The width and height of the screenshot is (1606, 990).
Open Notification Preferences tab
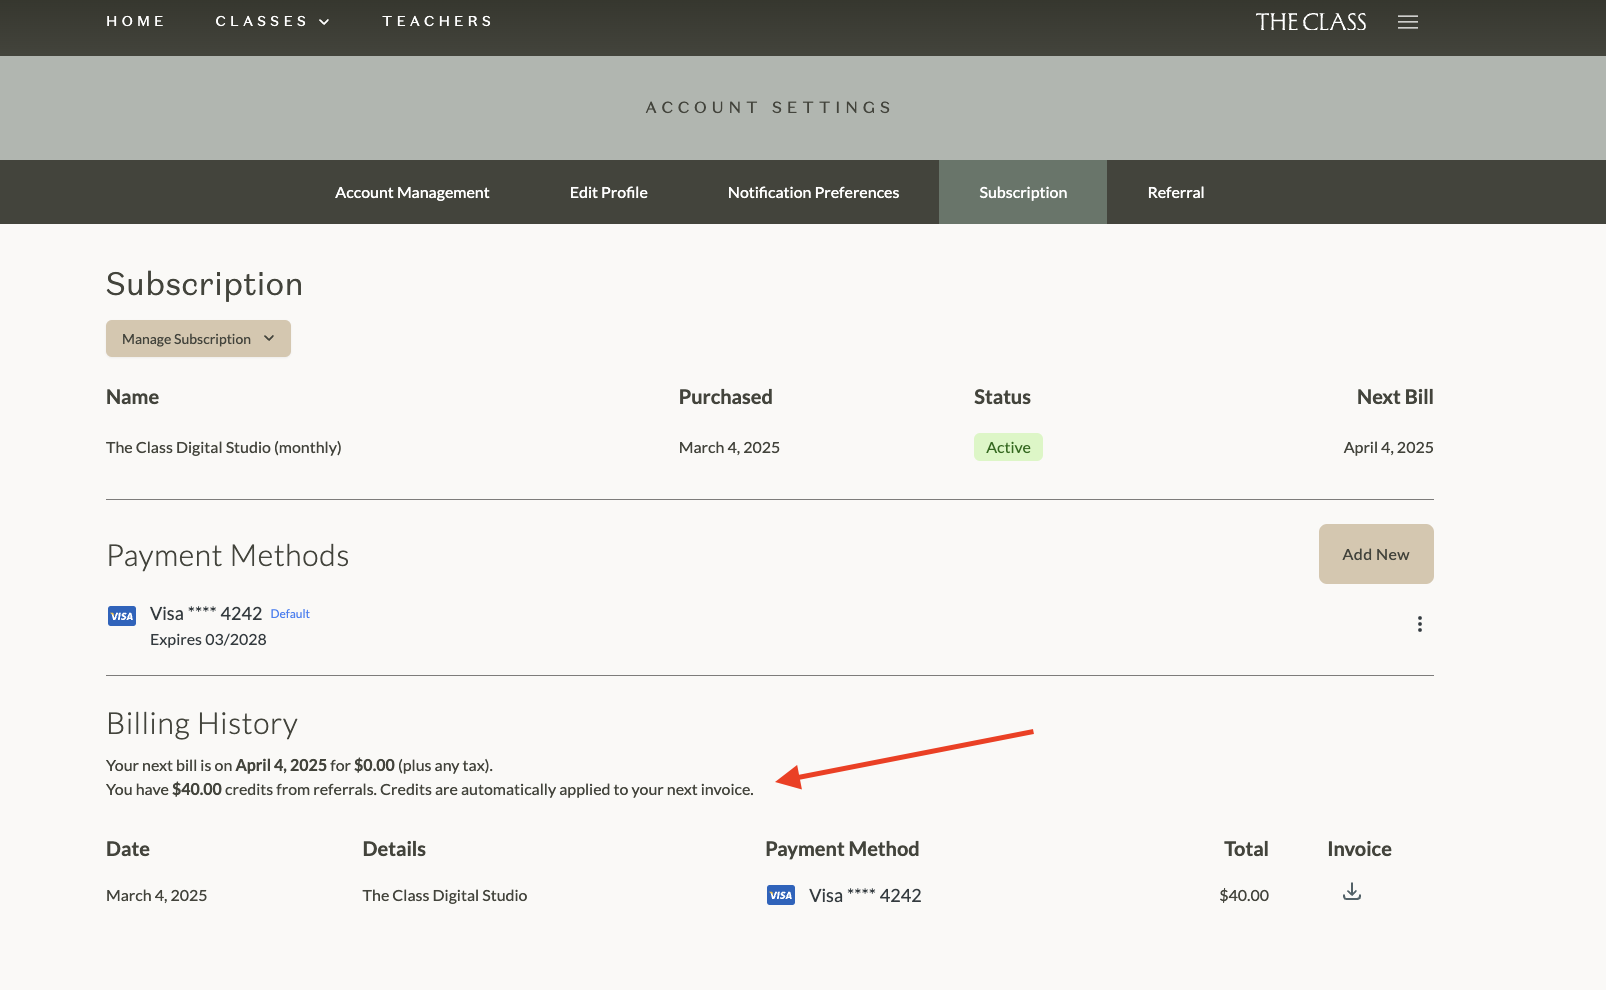pos(813,192)
